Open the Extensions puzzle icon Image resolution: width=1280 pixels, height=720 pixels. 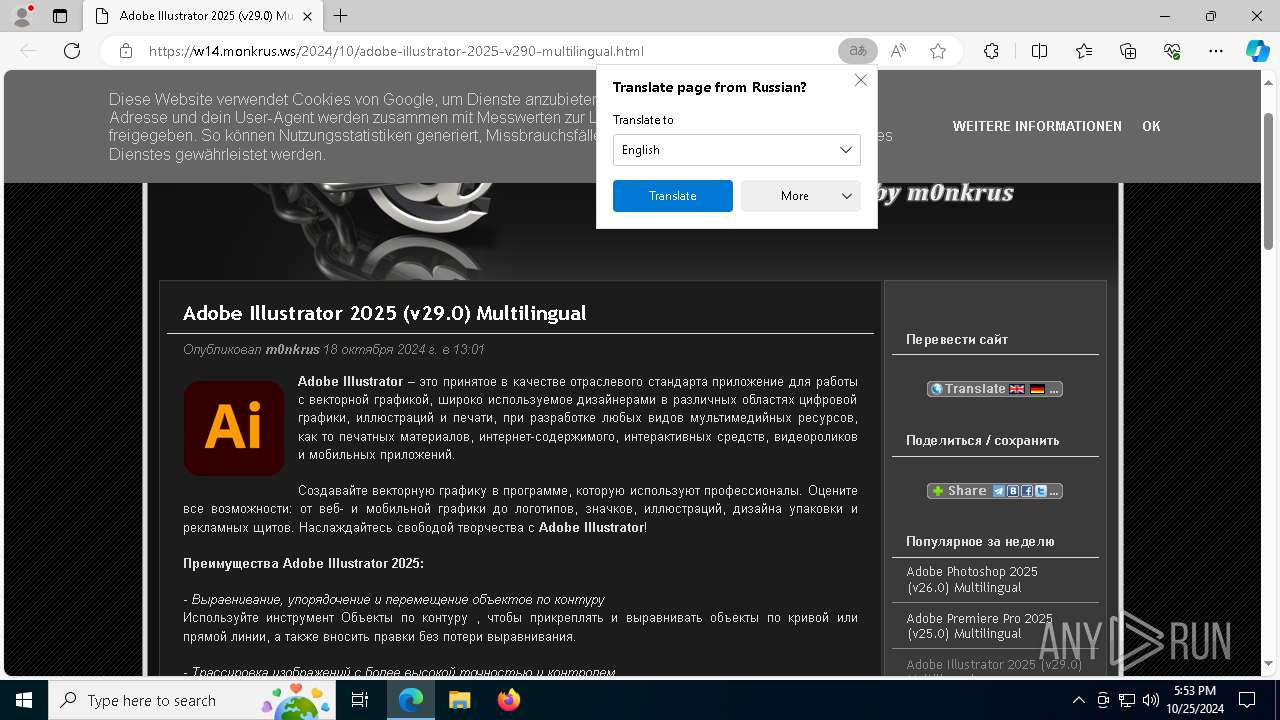(991, 51)
